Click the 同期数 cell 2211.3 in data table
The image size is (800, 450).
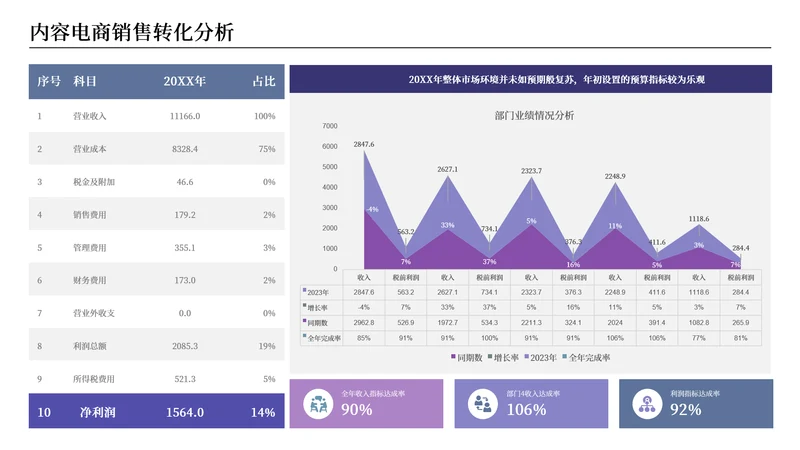tap(531, 323)
